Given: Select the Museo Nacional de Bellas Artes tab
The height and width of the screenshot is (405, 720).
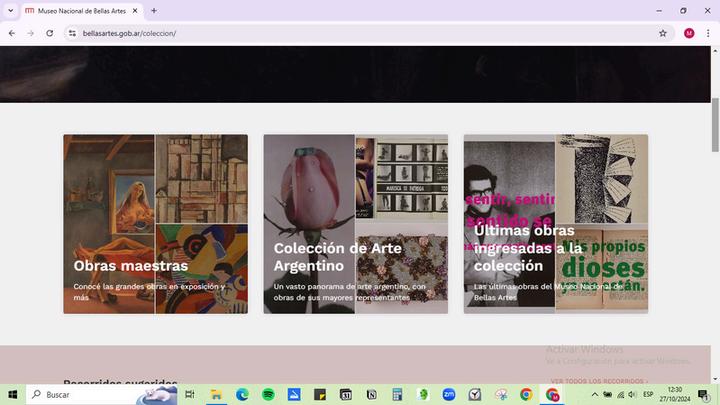Looking at the screenshot, I should pos(82,11).
